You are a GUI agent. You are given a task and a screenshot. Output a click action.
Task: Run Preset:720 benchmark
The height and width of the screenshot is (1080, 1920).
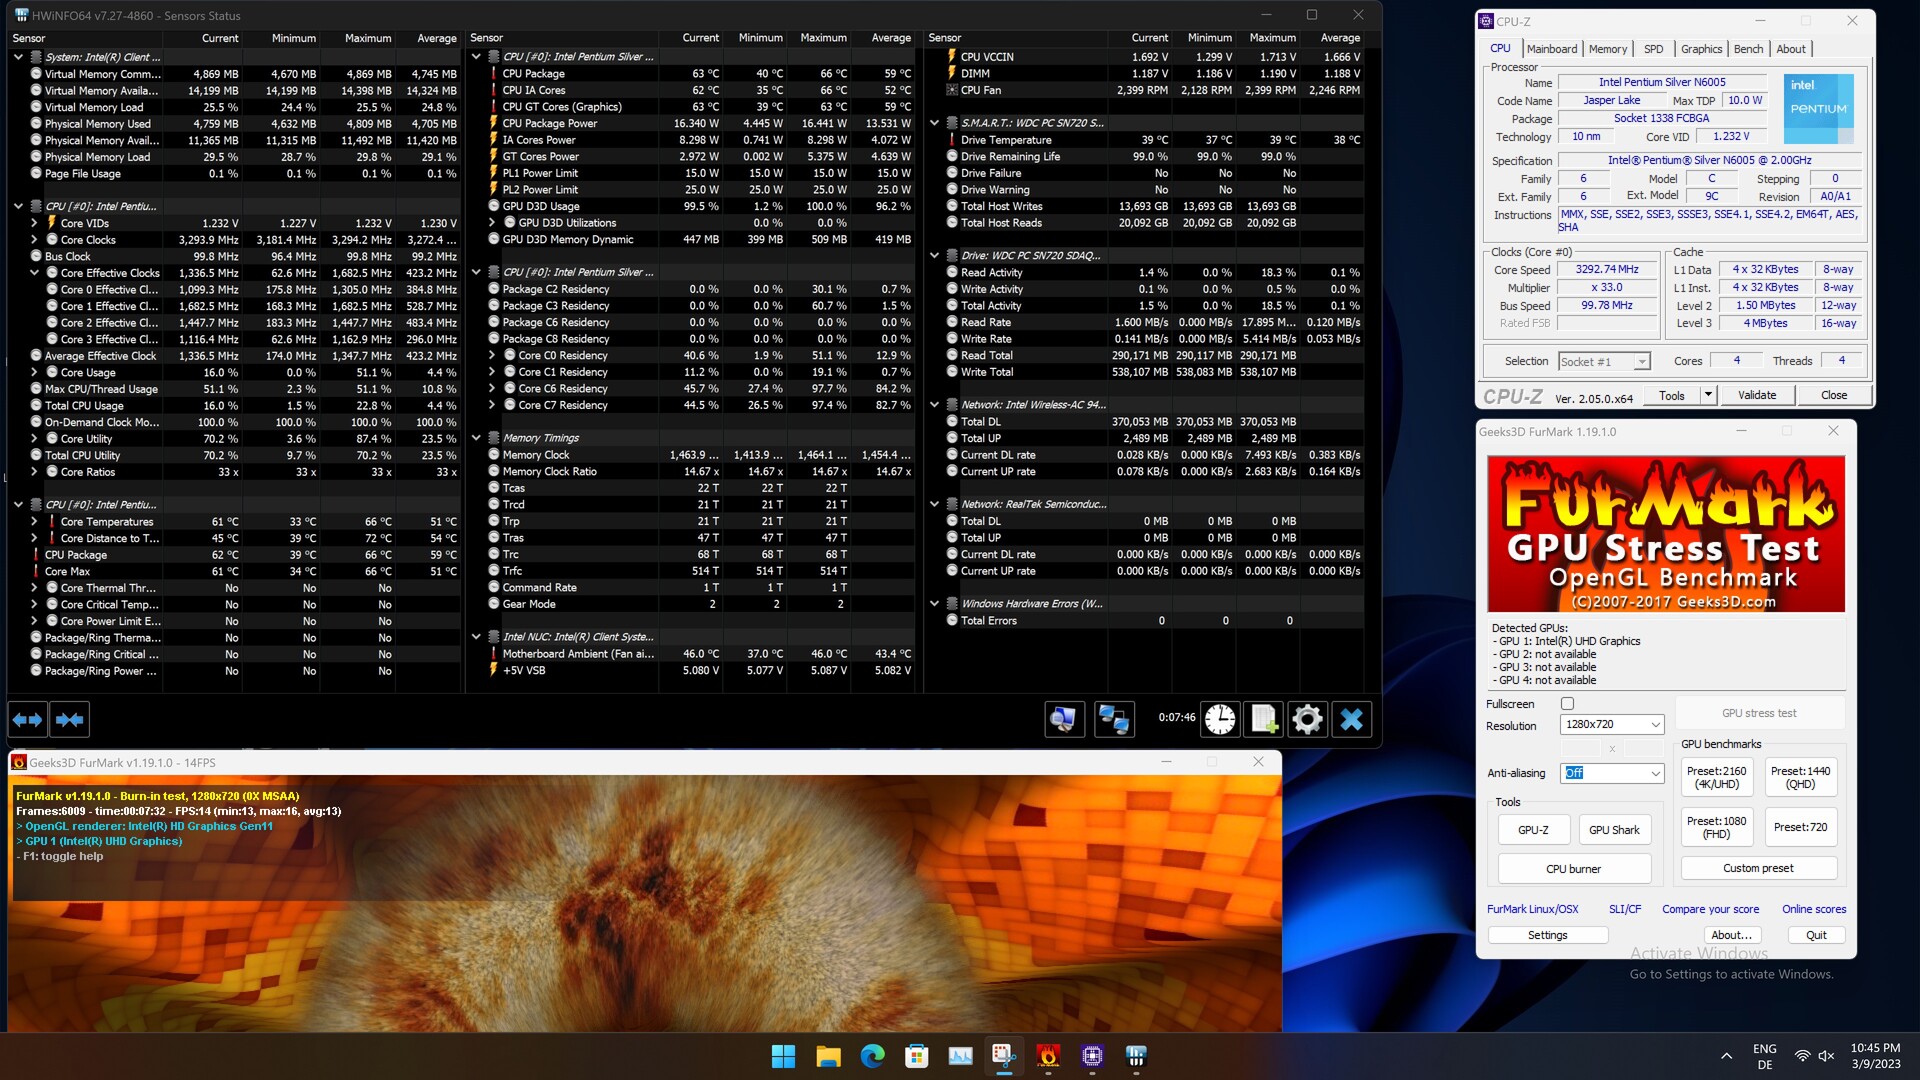point(1800,827)
